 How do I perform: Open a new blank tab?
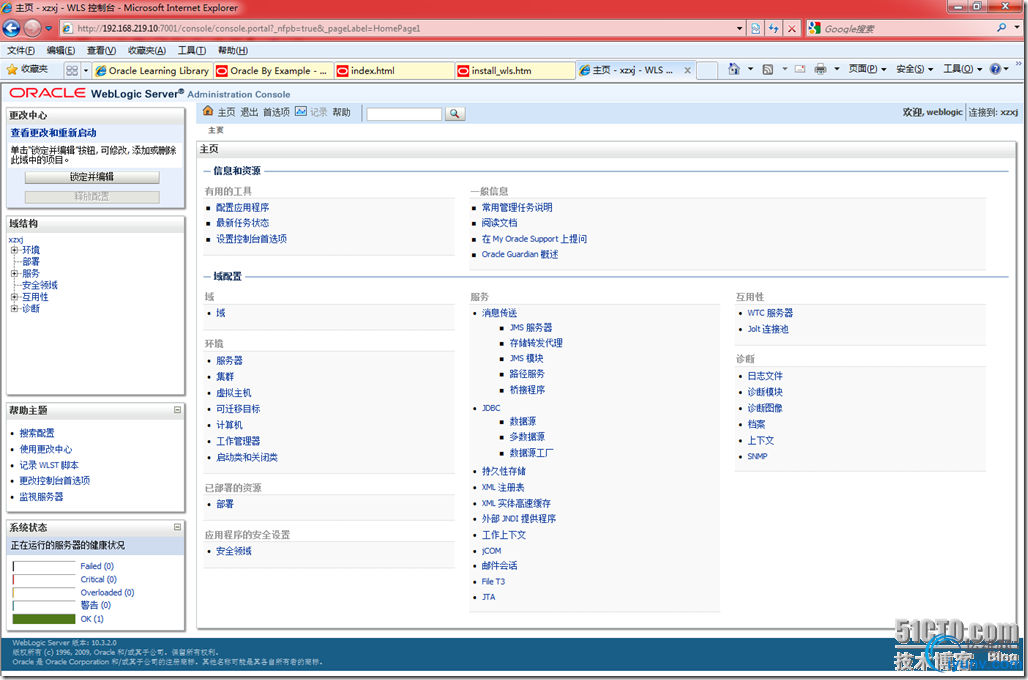point(706,70)
